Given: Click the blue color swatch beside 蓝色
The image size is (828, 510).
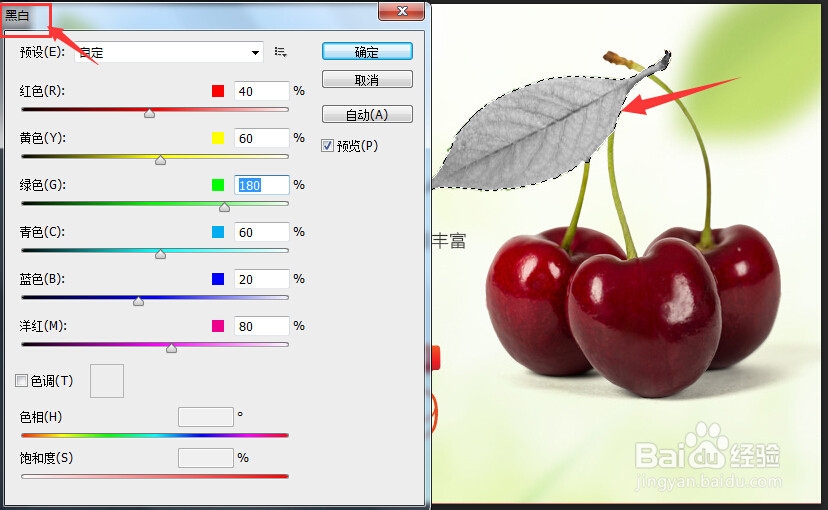Looking at the screenshot, I should coord(218,279).
